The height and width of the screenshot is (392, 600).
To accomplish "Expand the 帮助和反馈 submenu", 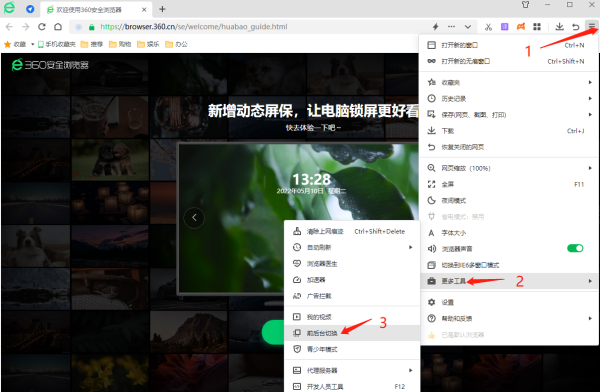I will [509, 318].
